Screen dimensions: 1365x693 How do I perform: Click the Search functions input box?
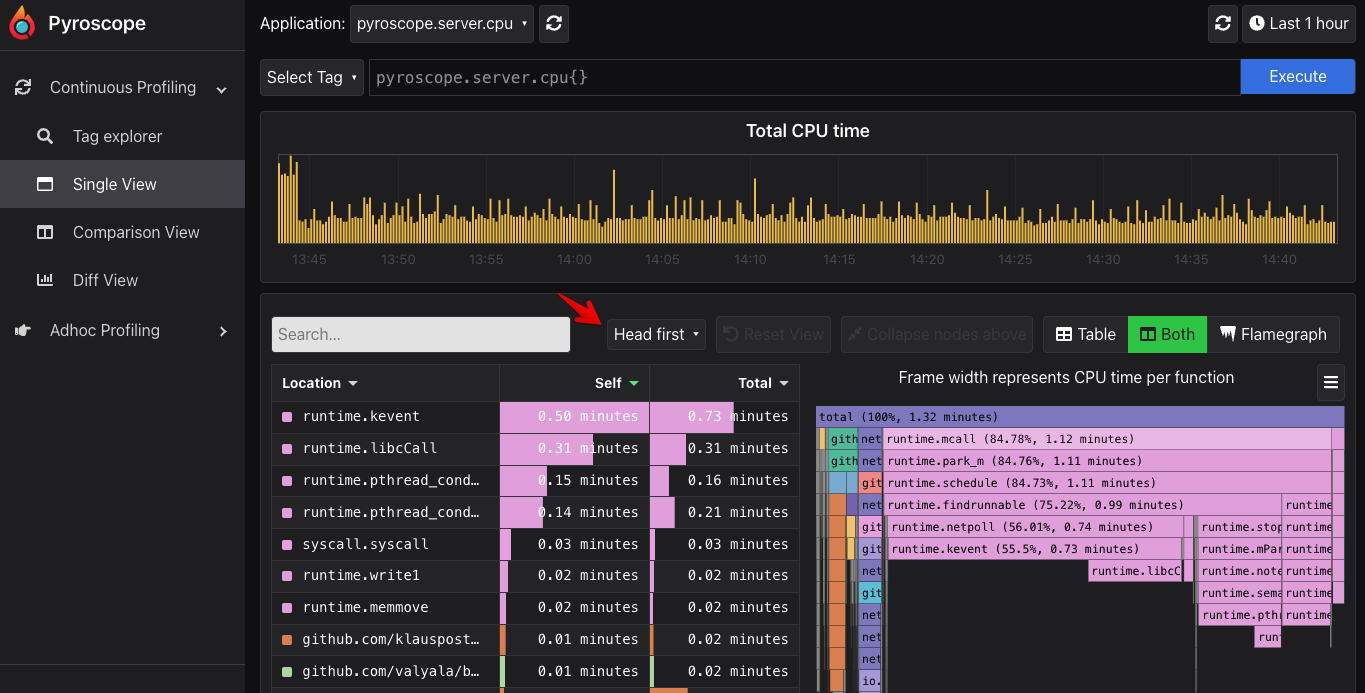coord(421,334)
